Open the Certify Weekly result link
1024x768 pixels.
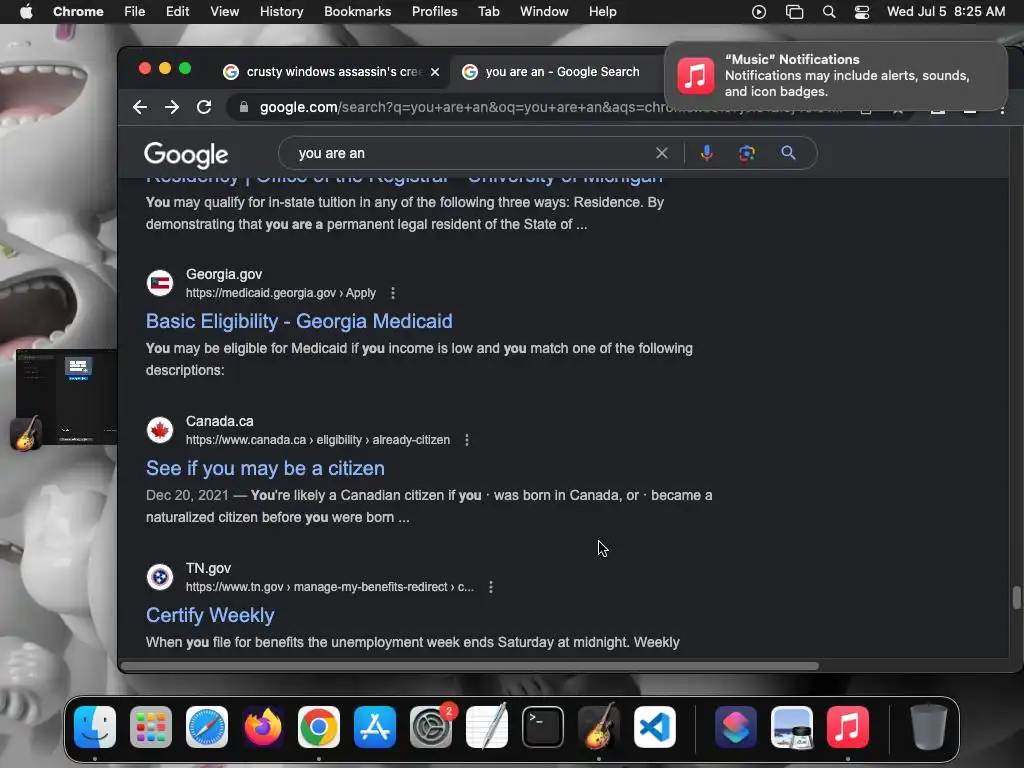click(x=210, y=615)
